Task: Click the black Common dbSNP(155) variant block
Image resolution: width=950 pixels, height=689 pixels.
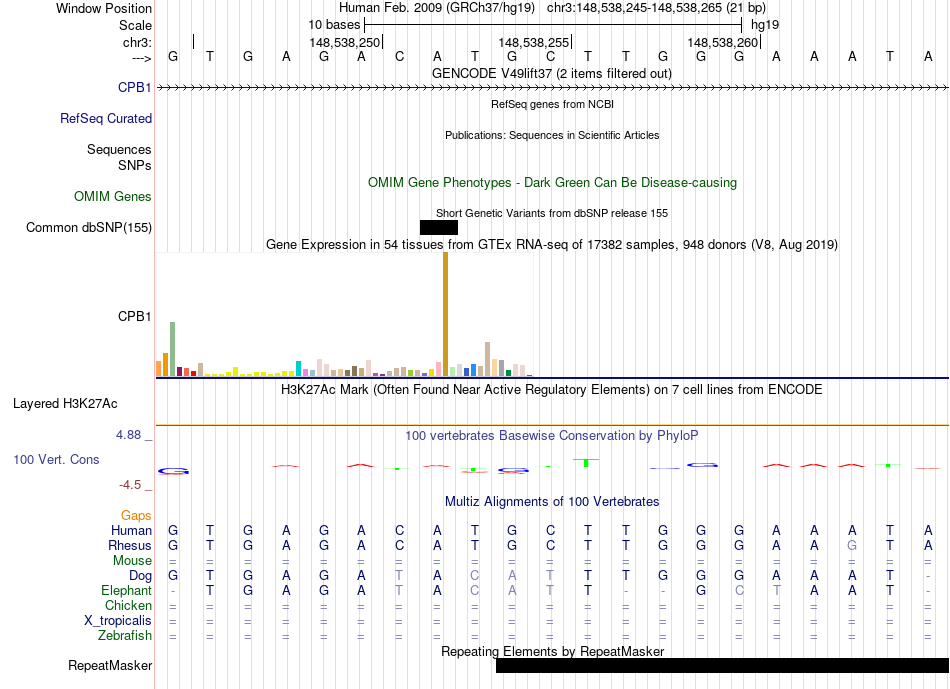Action: tap(439, 227)
